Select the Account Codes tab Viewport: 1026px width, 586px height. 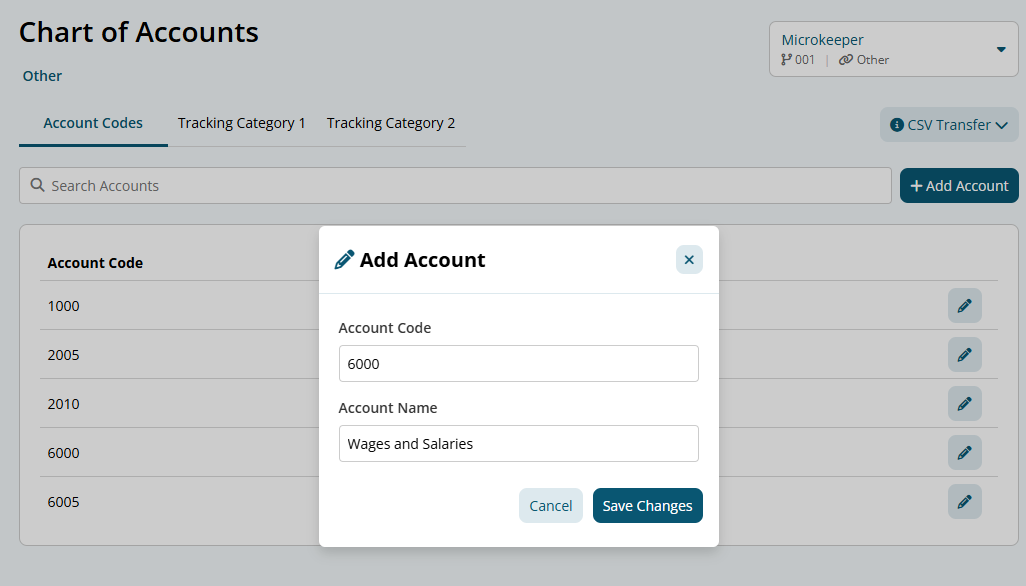93,123
